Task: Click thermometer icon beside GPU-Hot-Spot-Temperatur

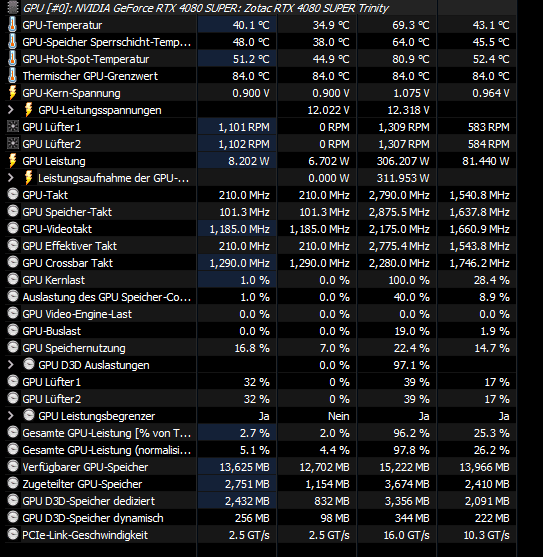Action: click(x=12, y=59)
